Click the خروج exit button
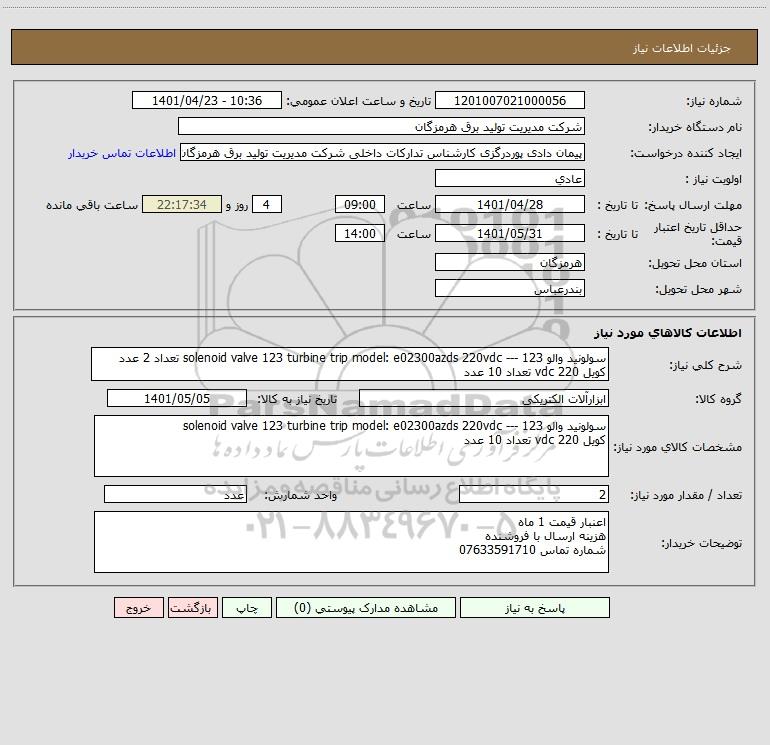This screenshot has height=745, width=770. (x=138, y=608)
